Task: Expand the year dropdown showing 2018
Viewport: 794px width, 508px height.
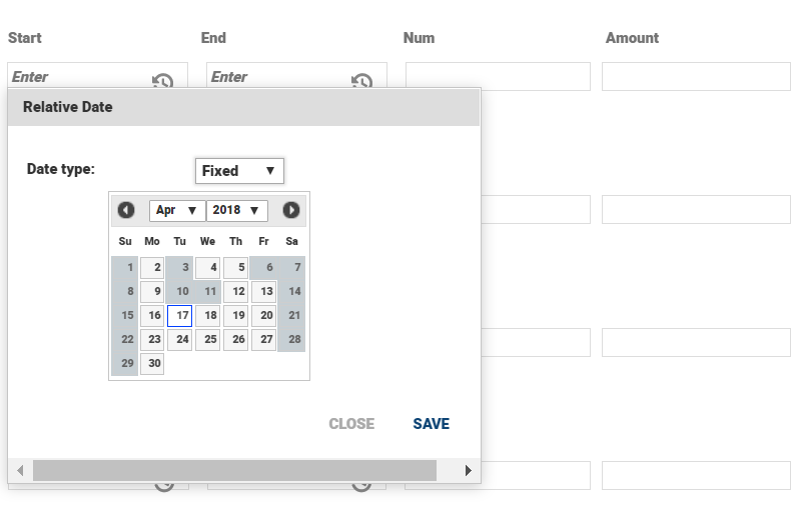Action: tap(237, 210)
